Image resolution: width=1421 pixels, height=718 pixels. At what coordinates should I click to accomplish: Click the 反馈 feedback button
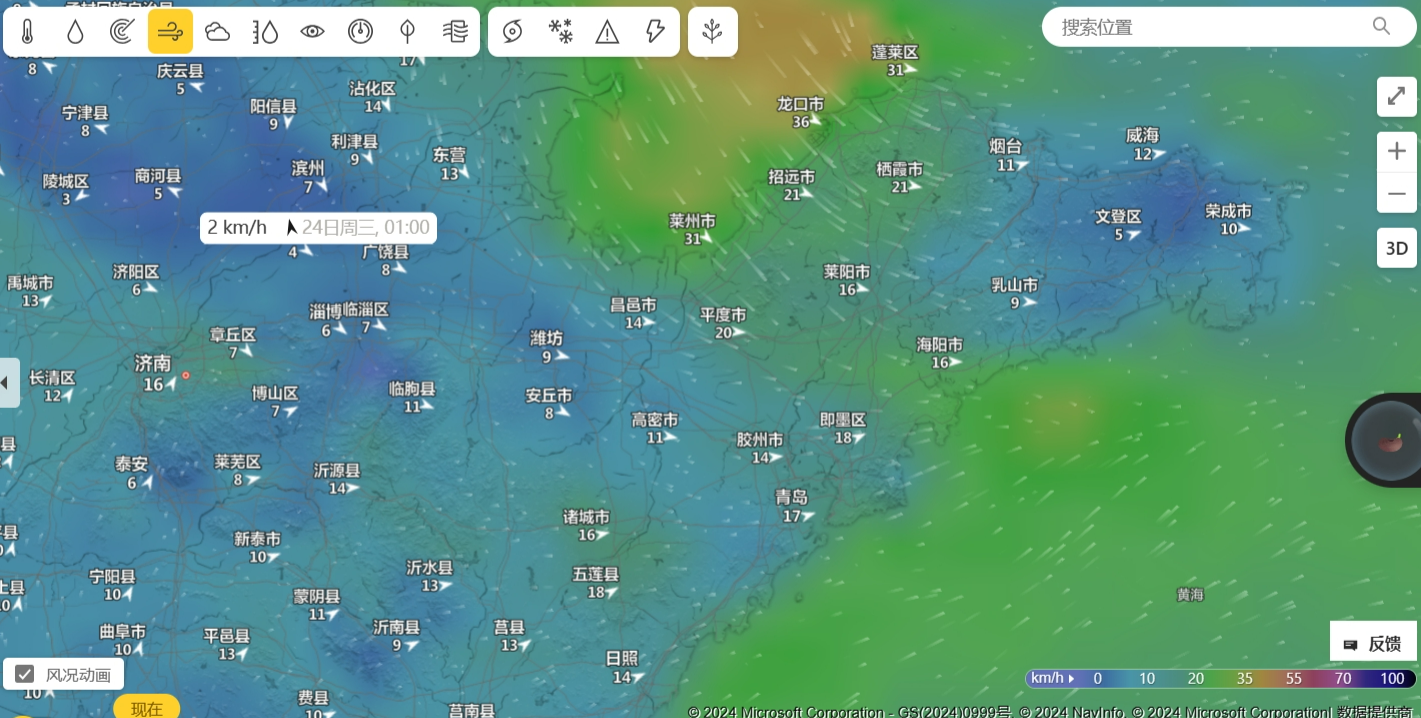tap(1374, 643)
